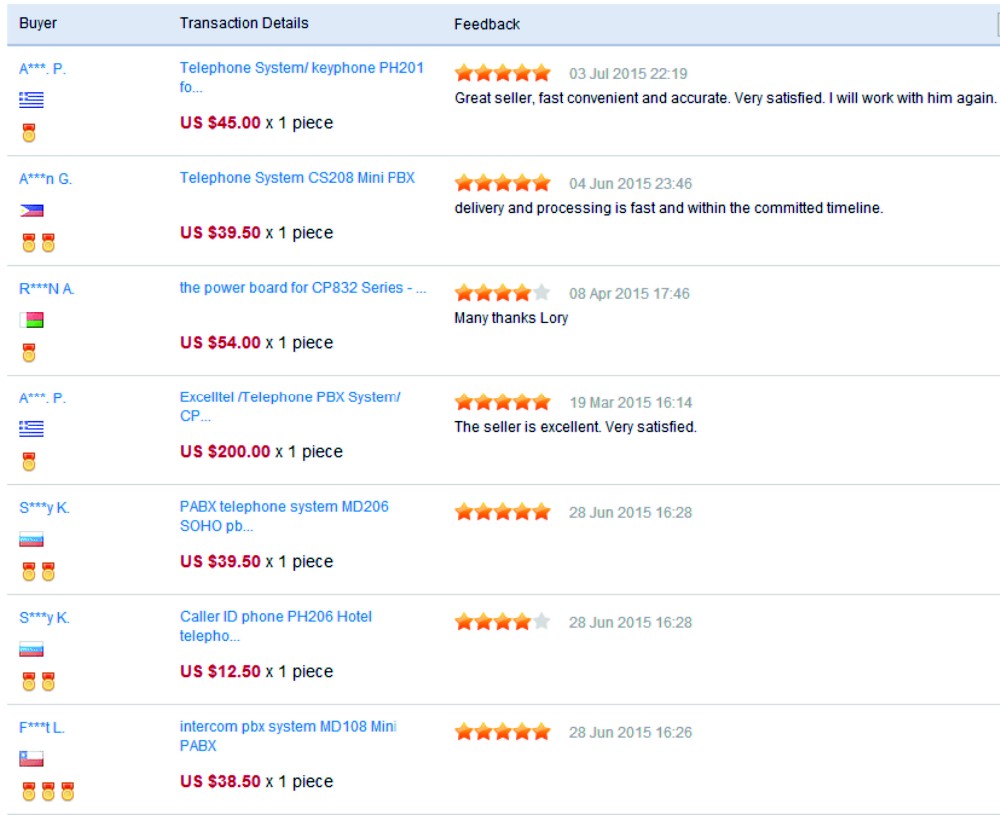
Task: Click the 'Many thanks Lory' feedback comment
Action: (x=511, y=318)
